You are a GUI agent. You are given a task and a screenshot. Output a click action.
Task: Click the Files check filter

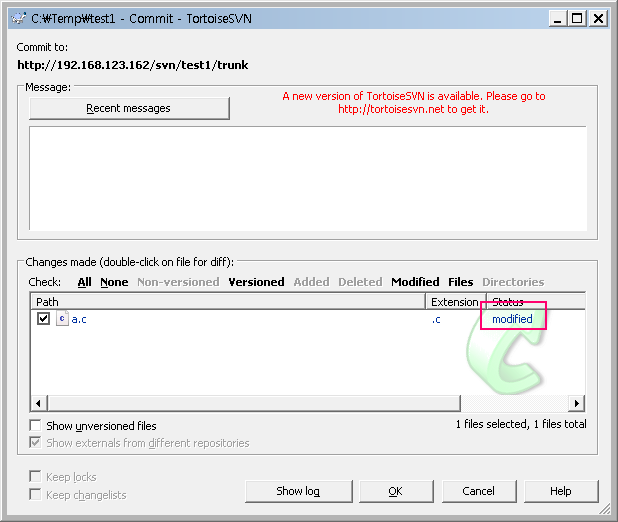(x=460, y=282)
